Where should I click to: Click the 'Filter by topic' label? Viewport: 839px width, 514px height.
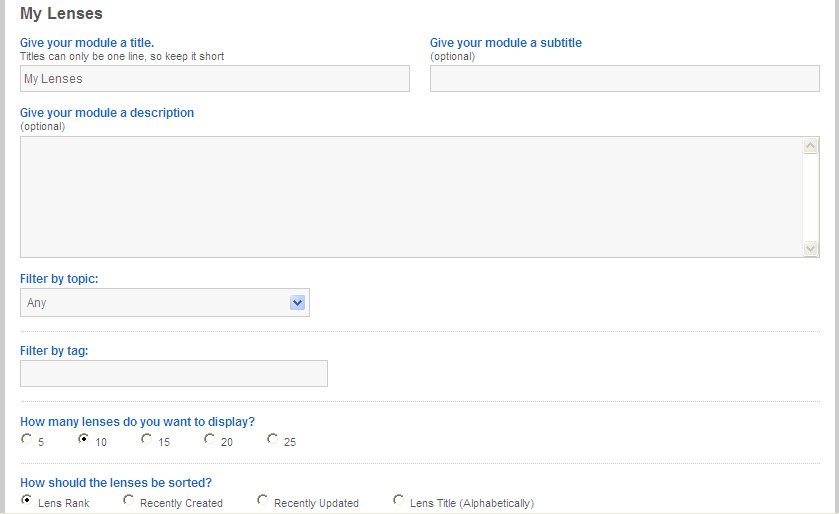pyautogui.click(x=59, y=279)
